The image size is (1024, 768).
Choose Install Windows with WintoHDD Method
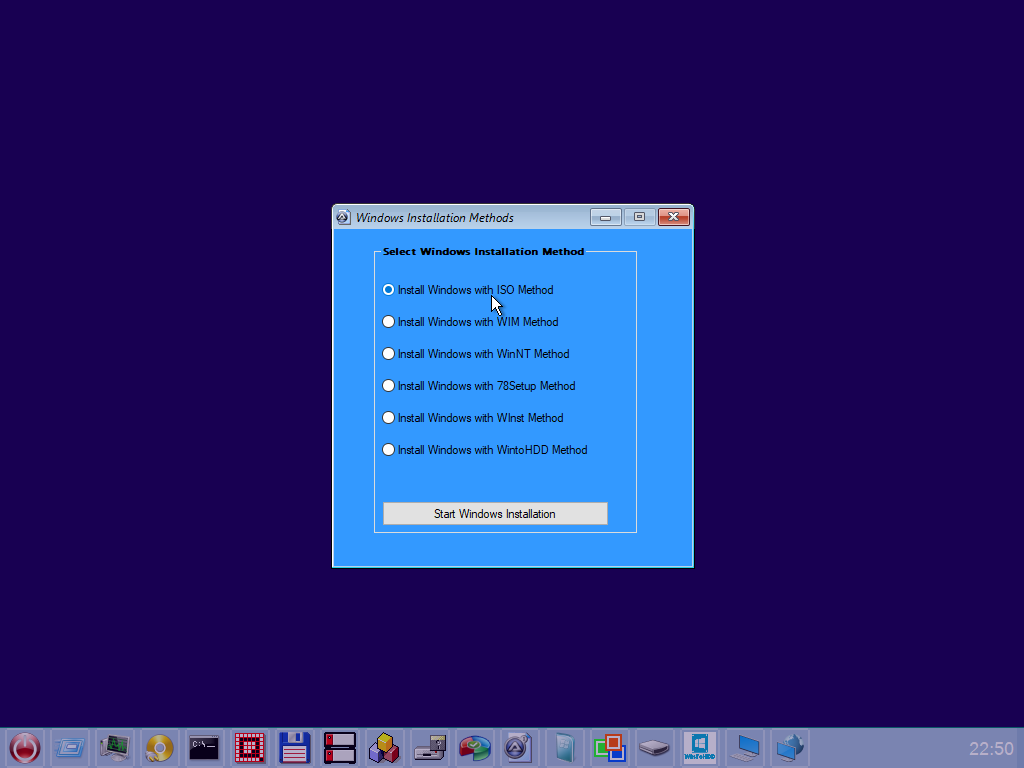(485, 449)
